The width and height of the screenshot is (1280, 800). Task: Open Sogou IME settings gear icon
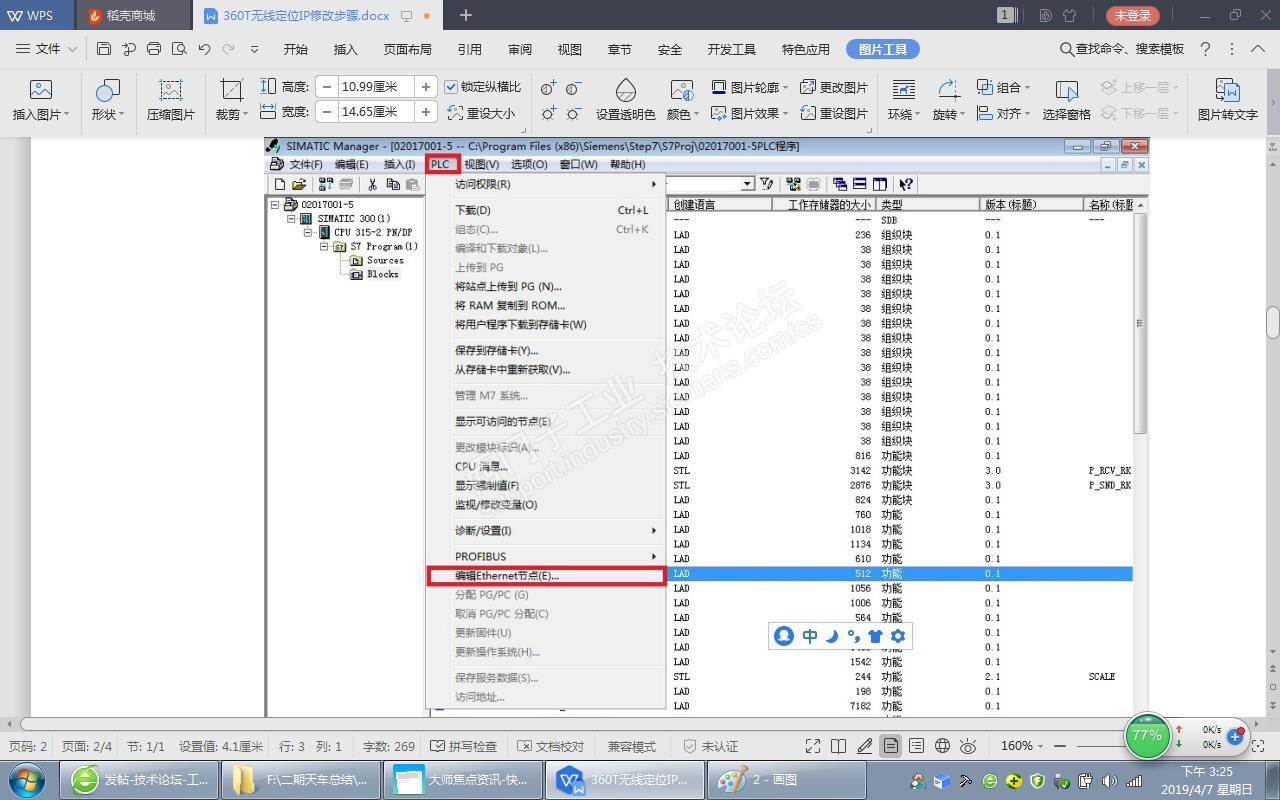pyautogui.click(x=898, y=636)
